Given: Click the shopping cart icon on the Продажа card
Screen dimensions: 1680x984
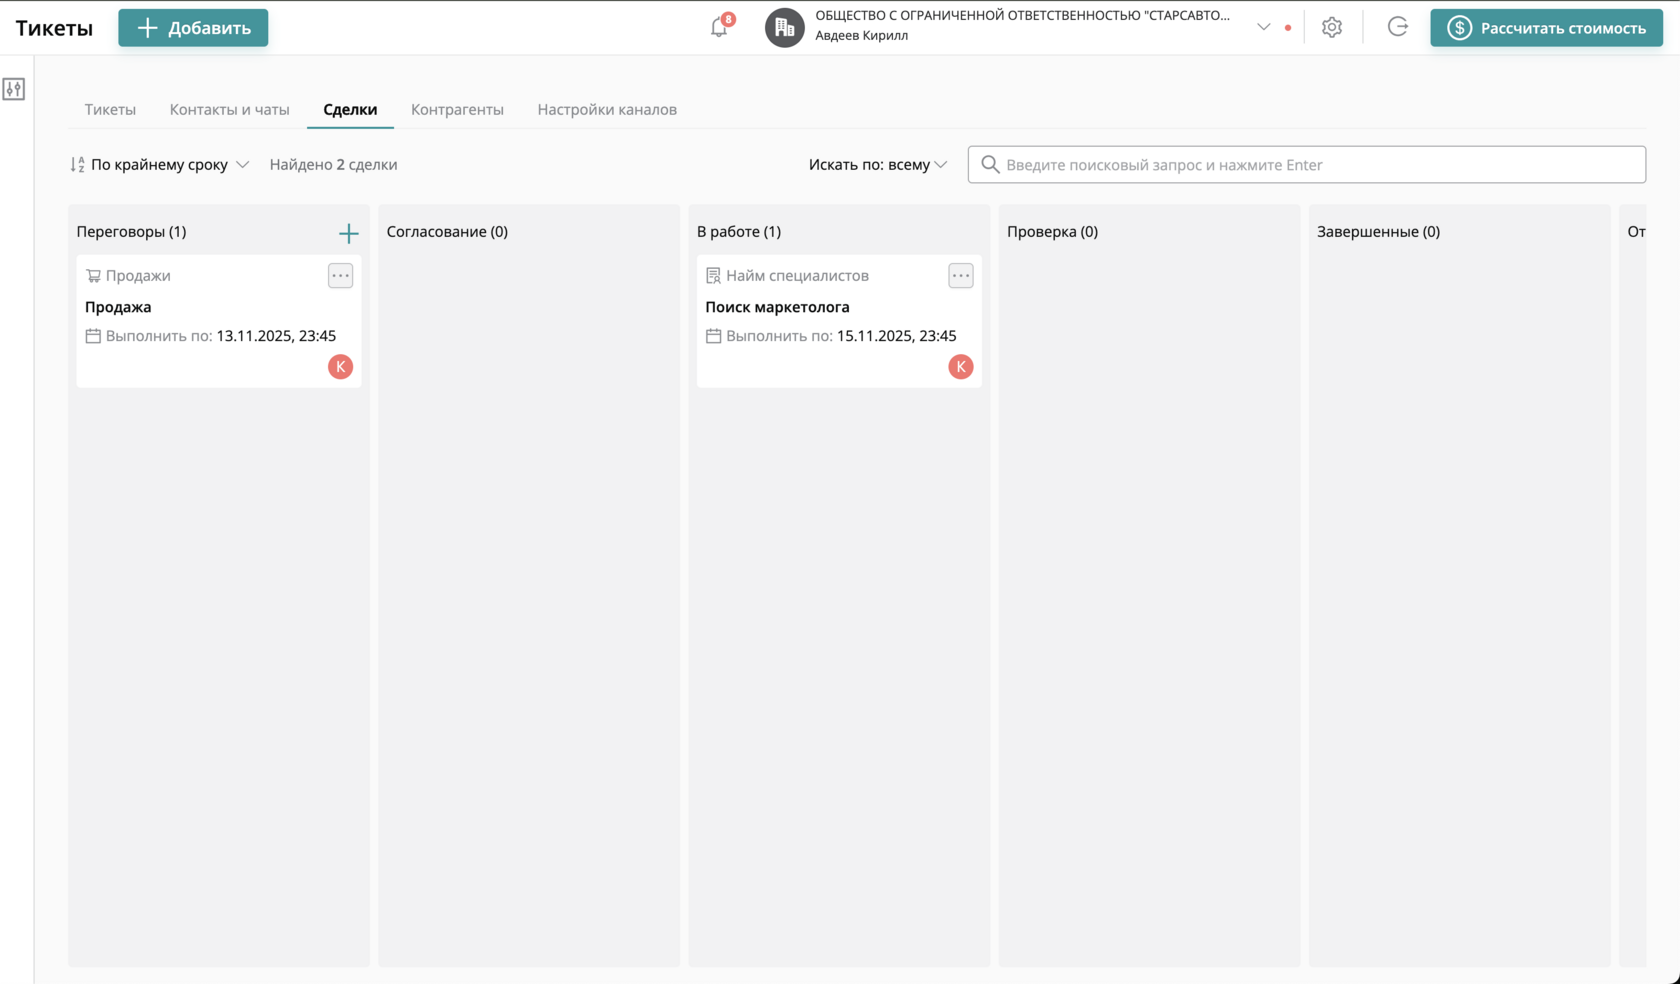Looking at the screenshot, I should tap(94, 275).
